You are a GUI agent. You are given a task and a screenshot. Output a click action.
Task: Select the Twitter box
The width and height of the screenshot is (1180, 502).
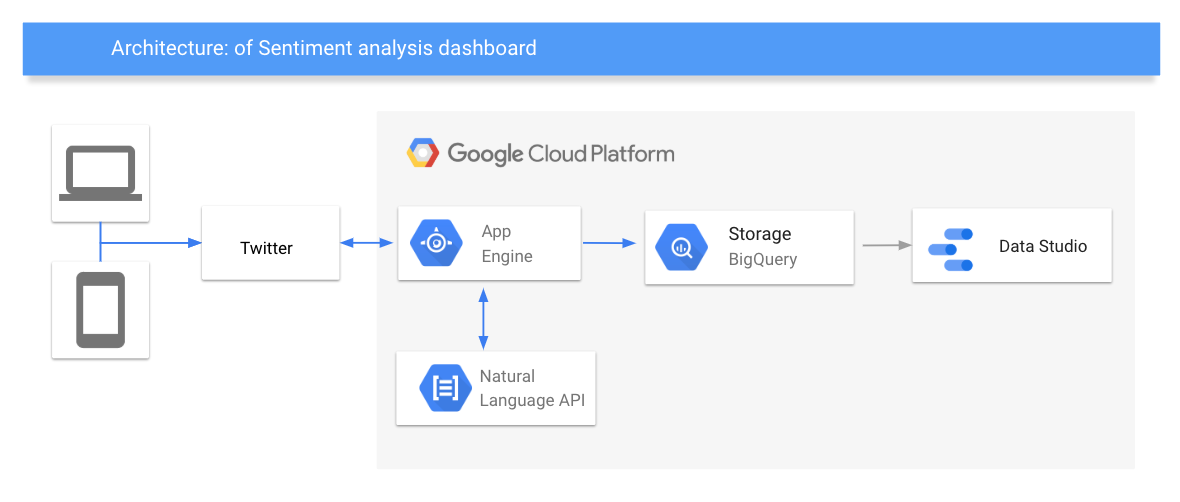tap(270, 245)
